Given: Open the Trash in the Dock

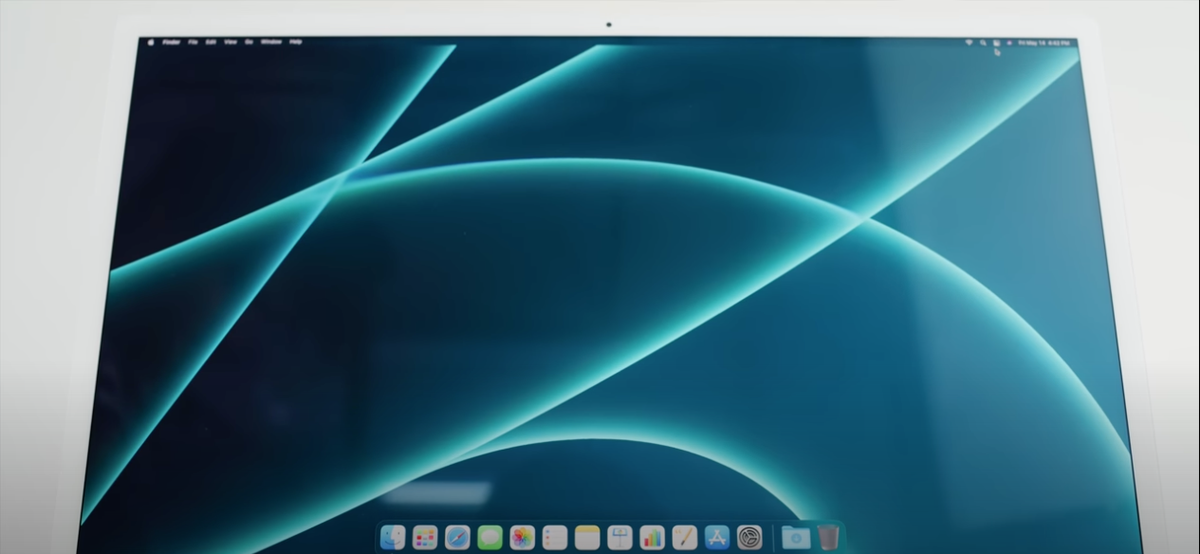Looking at the screenshot, I should (828, 537).
